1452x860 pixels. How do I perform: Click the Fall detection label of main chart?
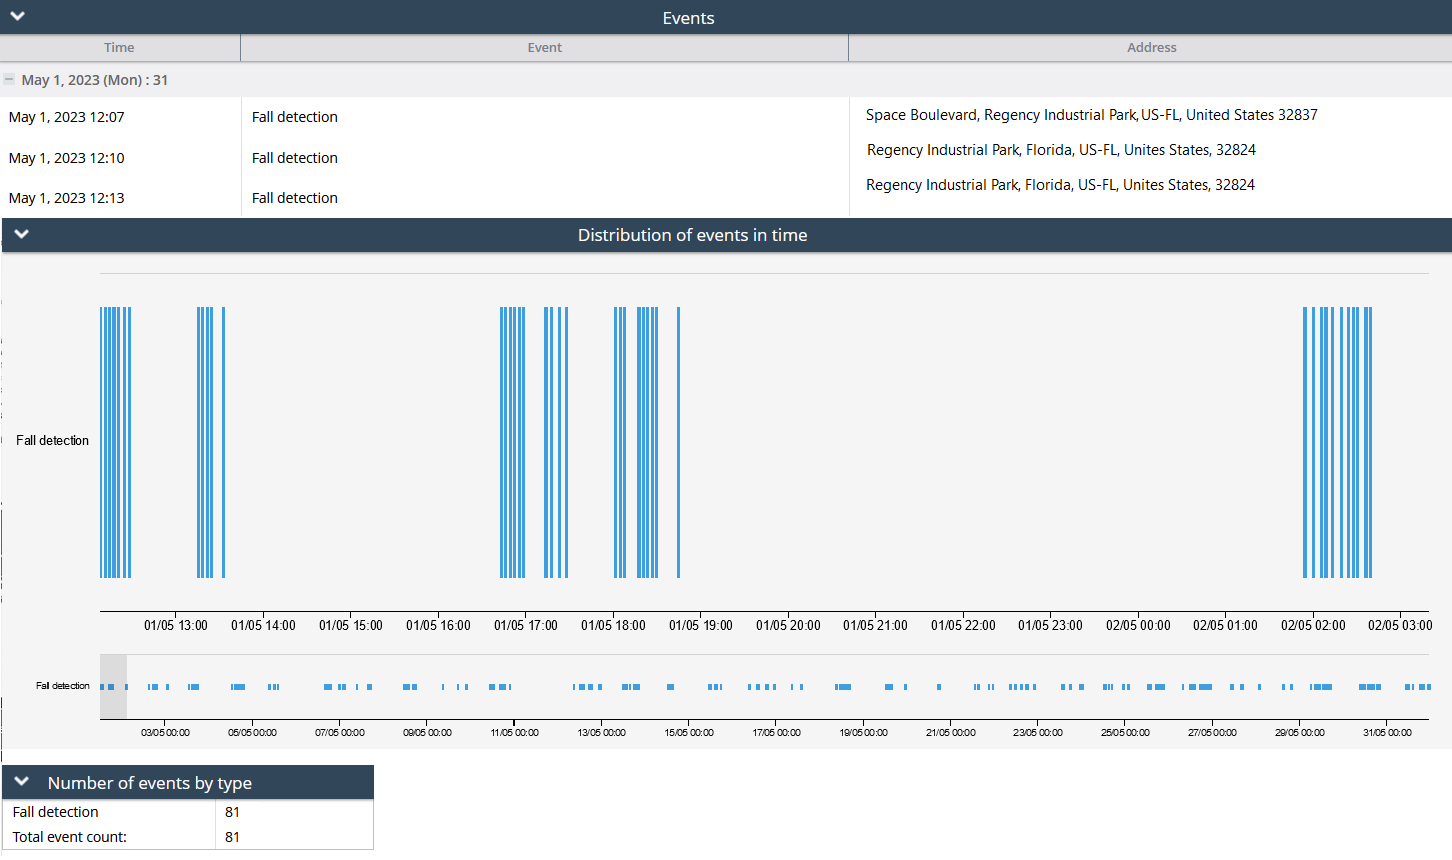coord(52,440)
